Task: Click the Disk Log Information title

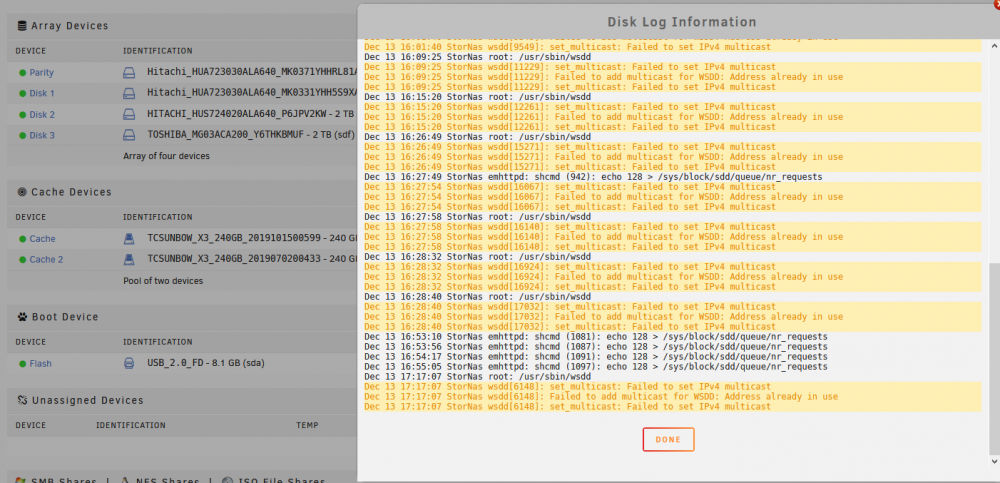Action: [x=682, y=22]
